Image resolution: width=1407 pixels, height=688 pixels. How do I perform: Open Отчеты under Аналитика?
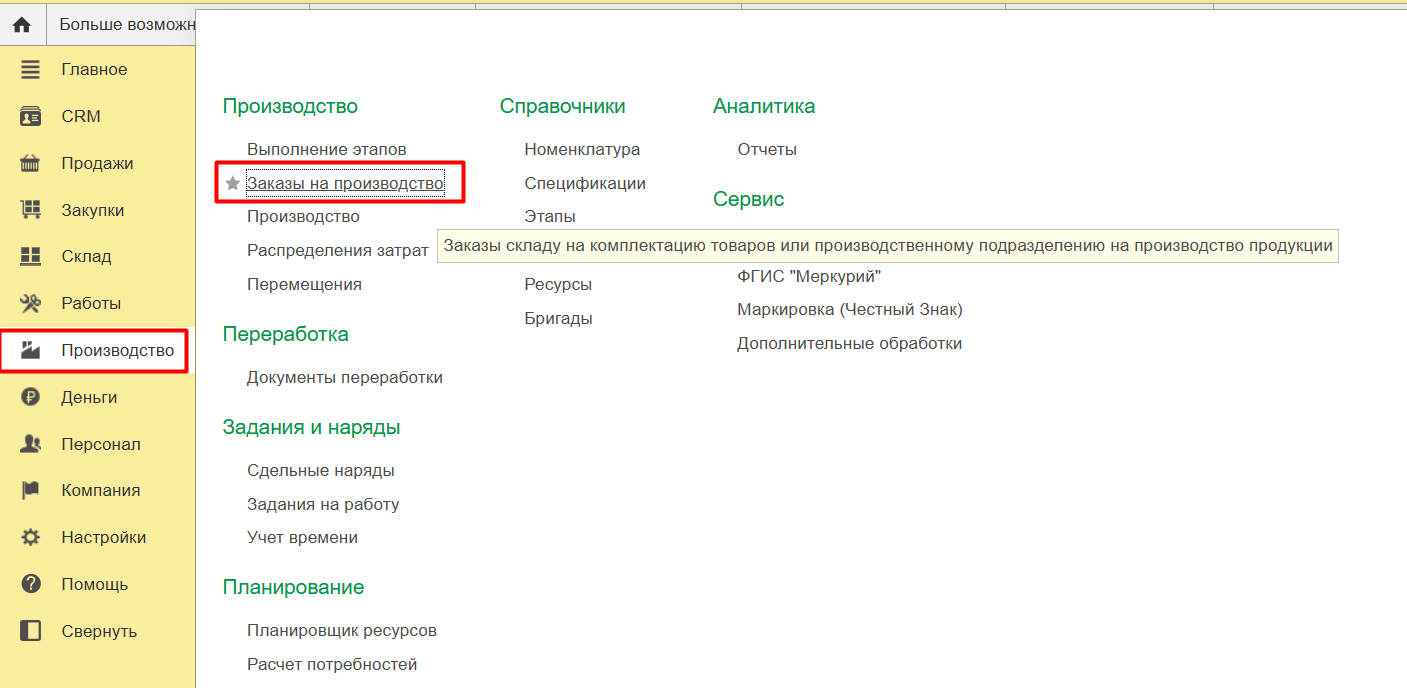click(767, 149)
